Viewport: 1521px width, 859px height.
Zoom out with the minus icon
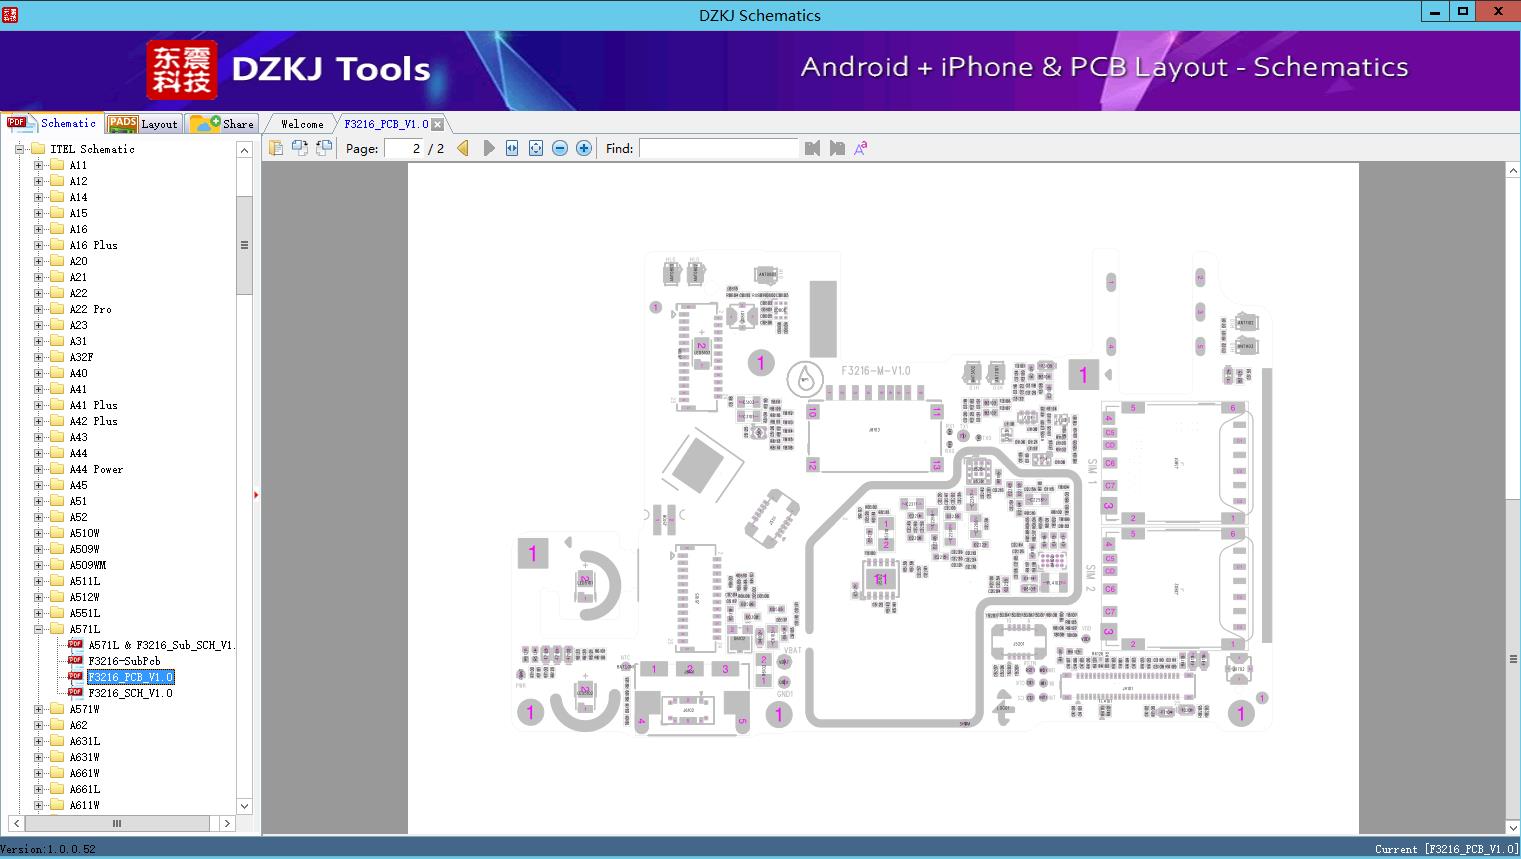tap(560, 148)
